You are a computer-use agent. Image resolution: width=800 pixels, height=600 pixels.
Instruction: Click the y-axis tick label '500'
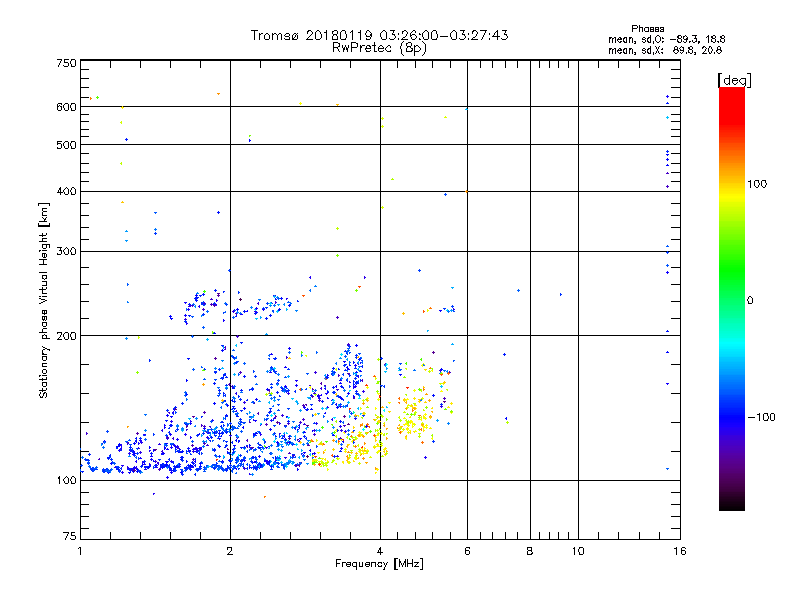[x=66, y=145]
